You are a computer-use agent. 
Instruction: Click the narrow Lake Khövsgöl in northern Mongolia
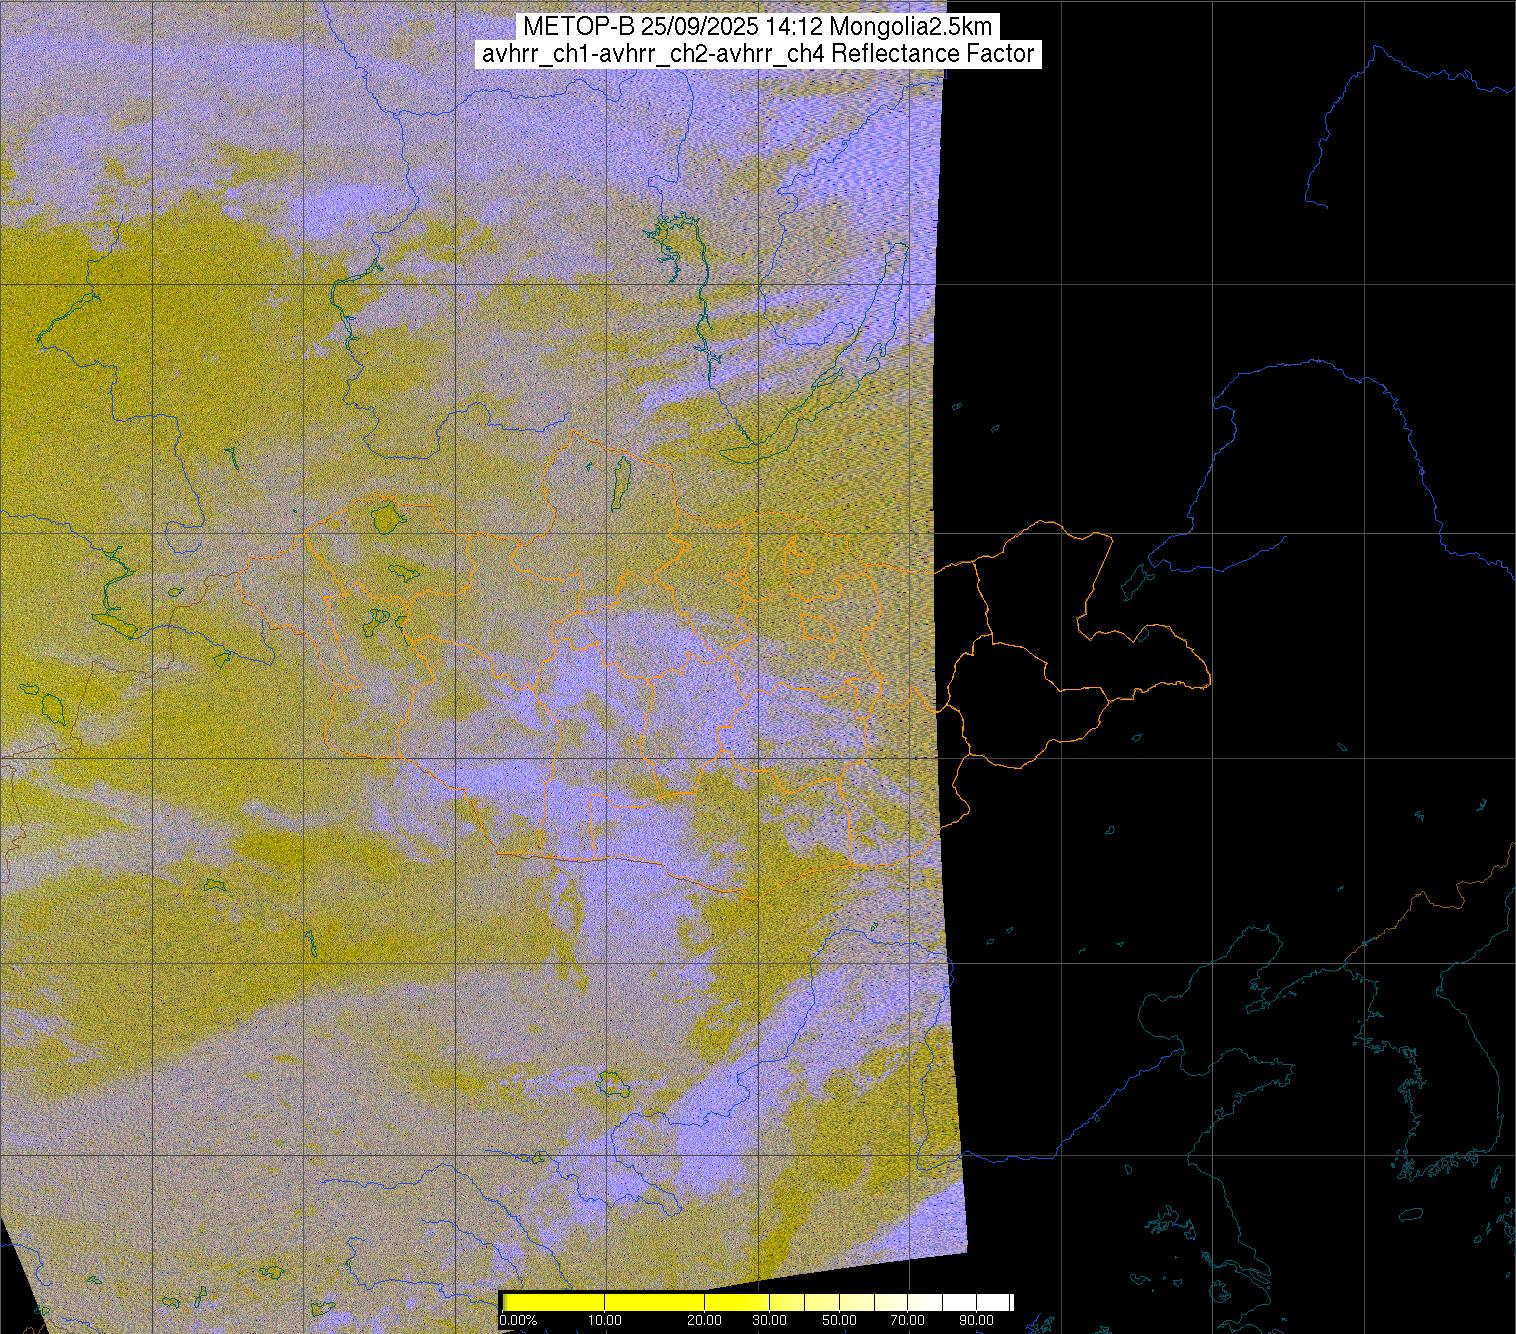[620, 478]
